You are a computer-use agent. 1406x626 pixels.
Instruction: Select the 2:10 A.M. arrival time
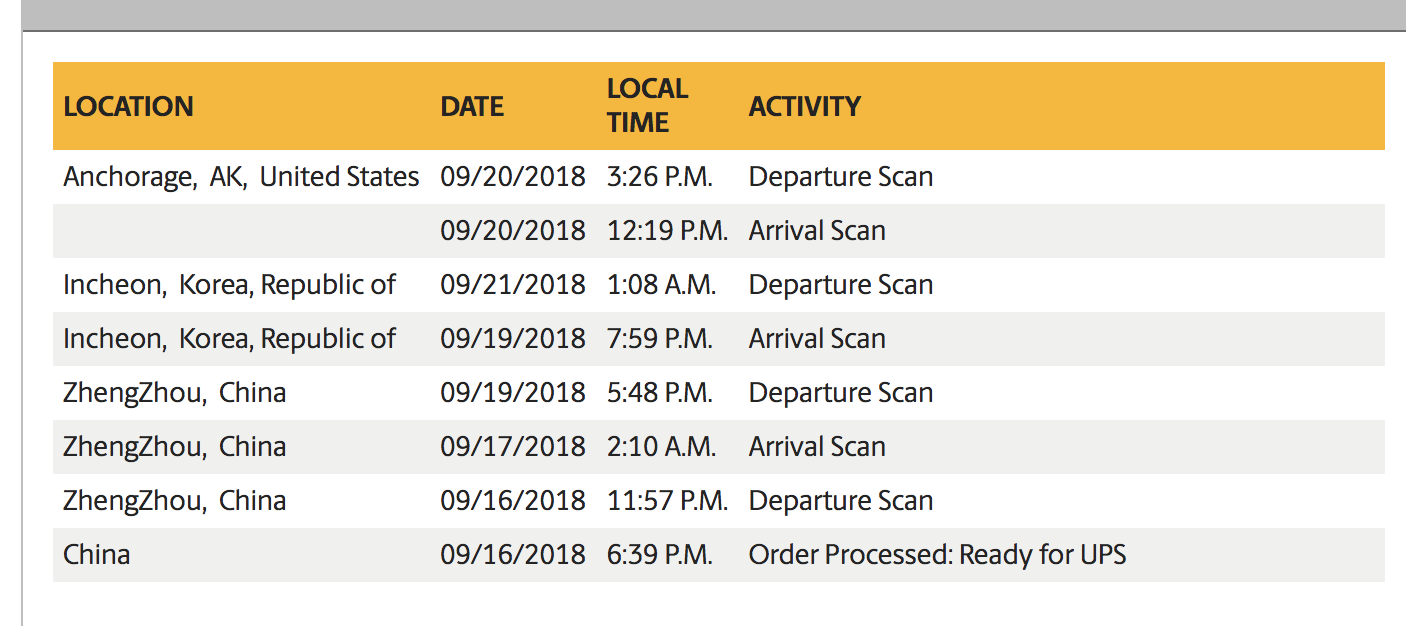(661, 447)
